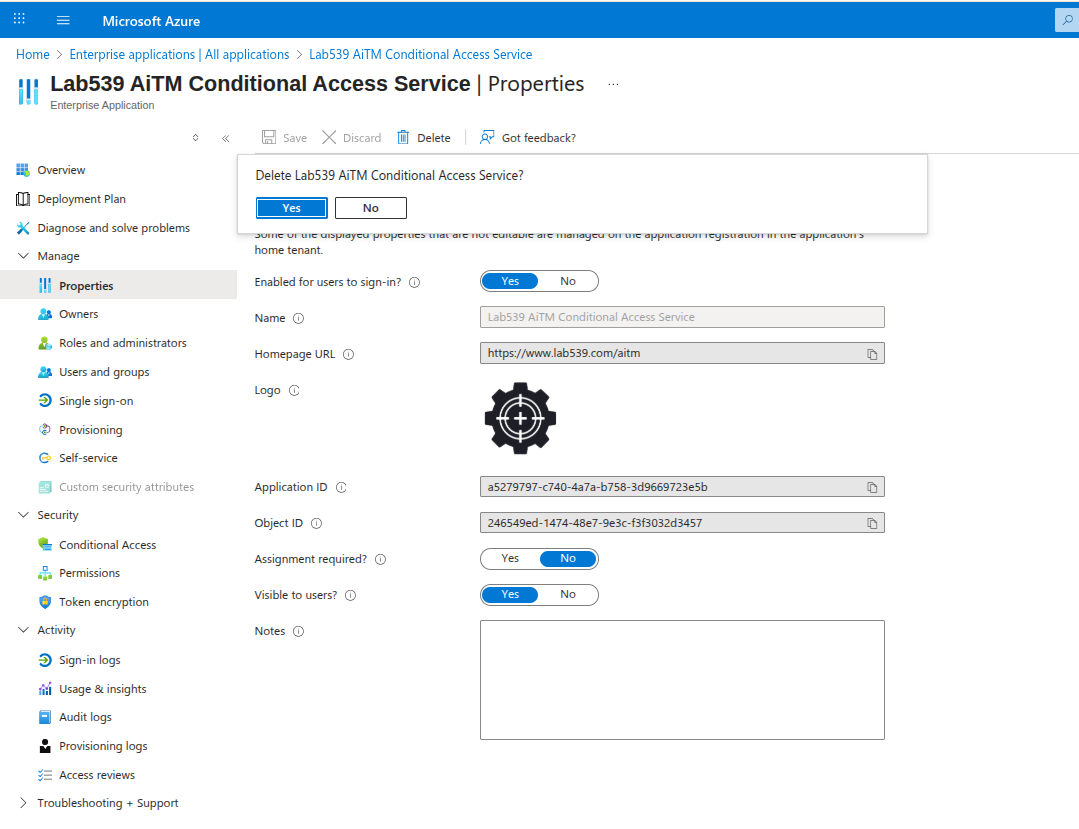Set Enabled for users to sign-in to No
The image size is (1079, 829).
click(x=568, y=282)
